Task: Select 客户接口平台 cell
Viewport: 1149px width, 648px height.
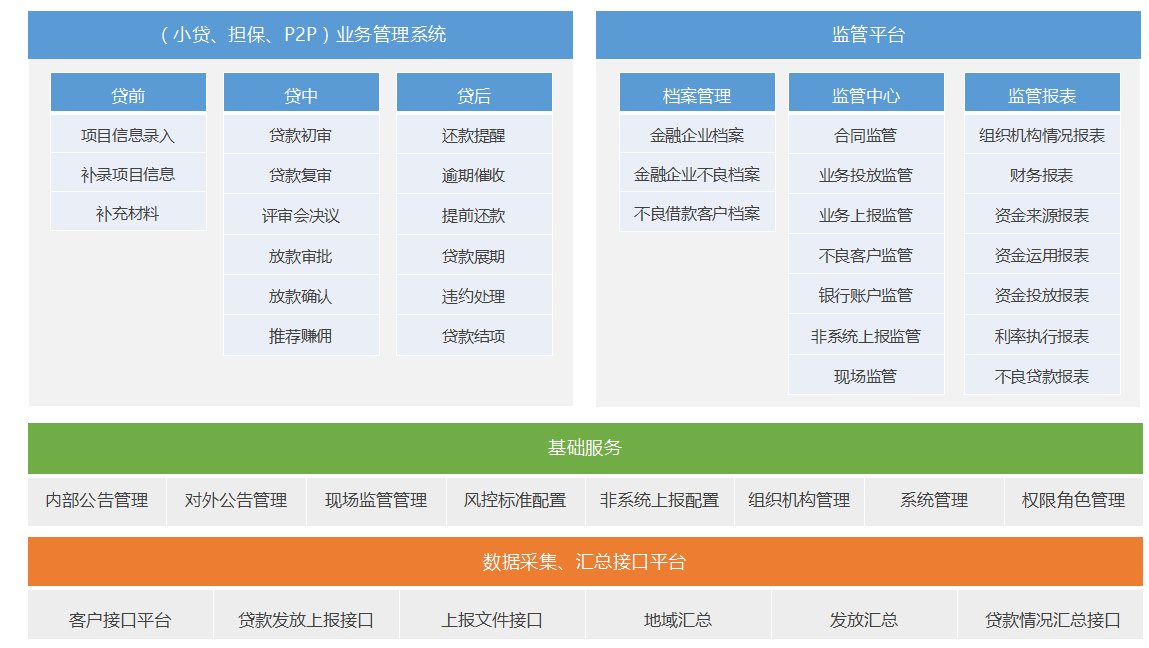Action: [x=120, y=620]
